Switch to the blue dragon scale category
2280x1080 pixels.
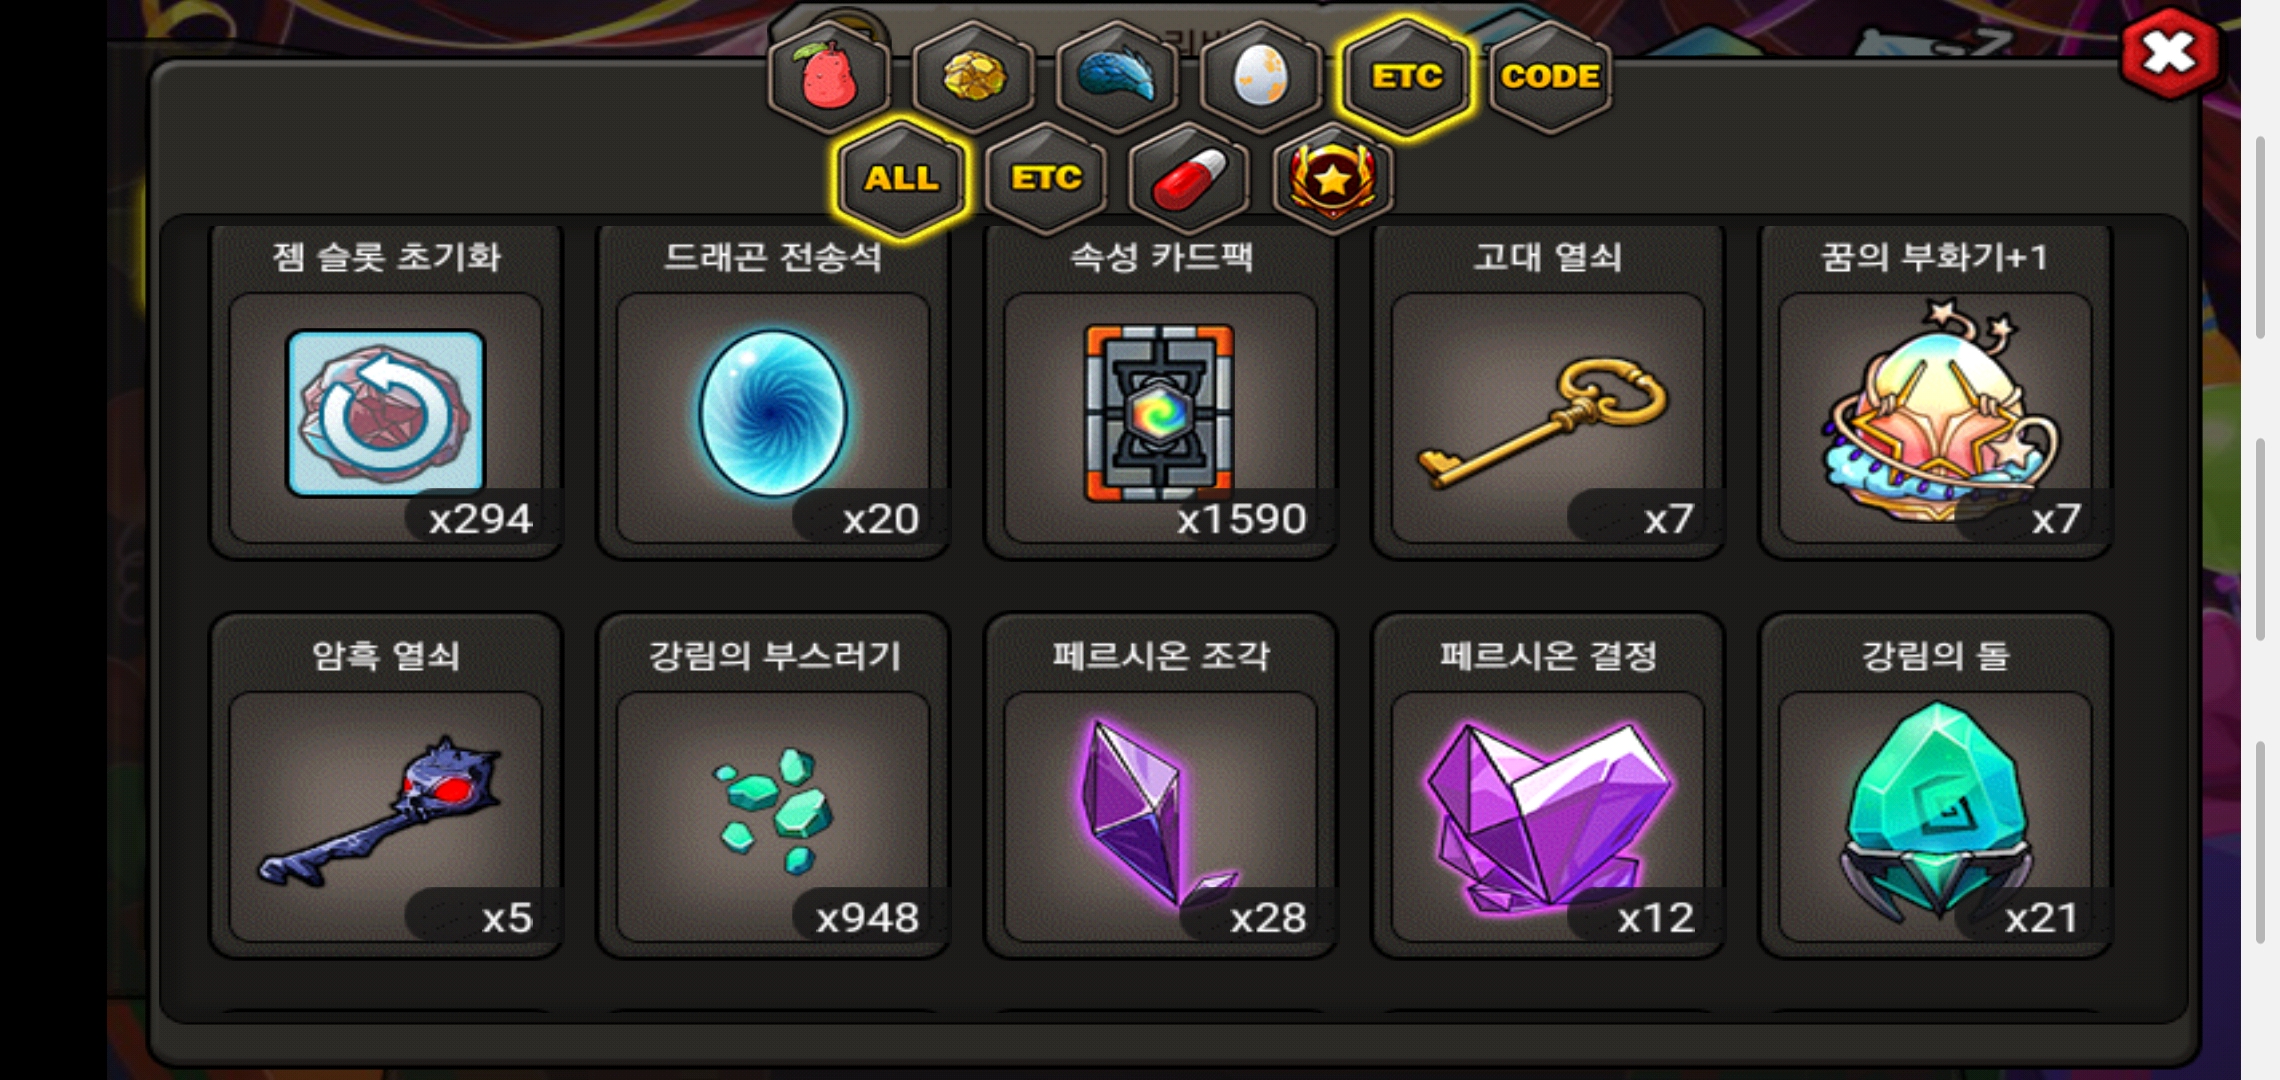pyautogui.click(x=1117, y=77)
